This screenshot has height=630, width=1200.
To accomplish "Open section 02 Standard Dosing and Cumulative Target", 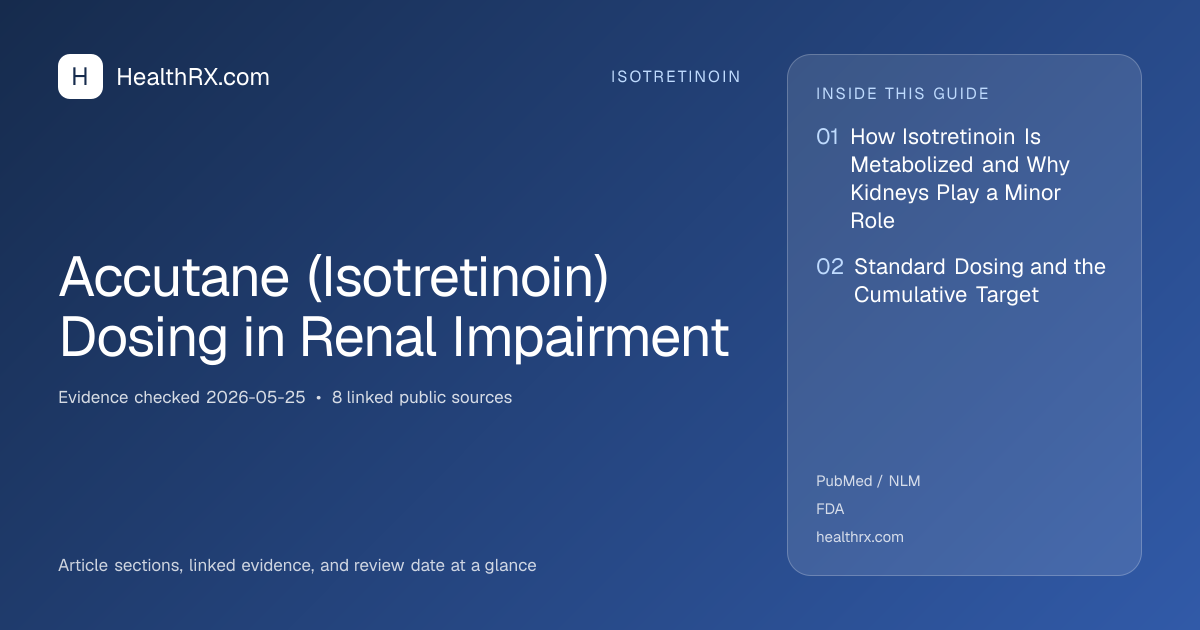I will (961, 281).
